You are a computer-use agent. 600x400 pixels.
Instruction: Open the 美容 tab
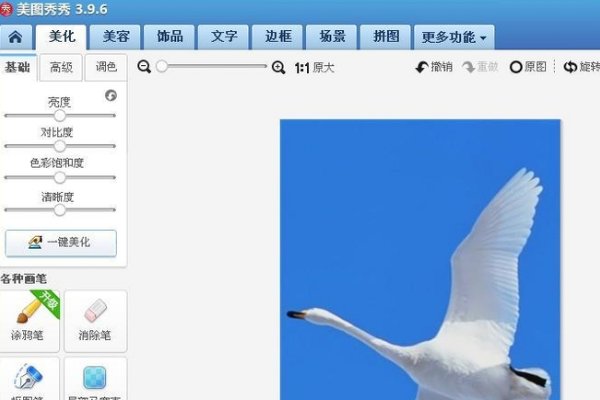click(116, 37)
